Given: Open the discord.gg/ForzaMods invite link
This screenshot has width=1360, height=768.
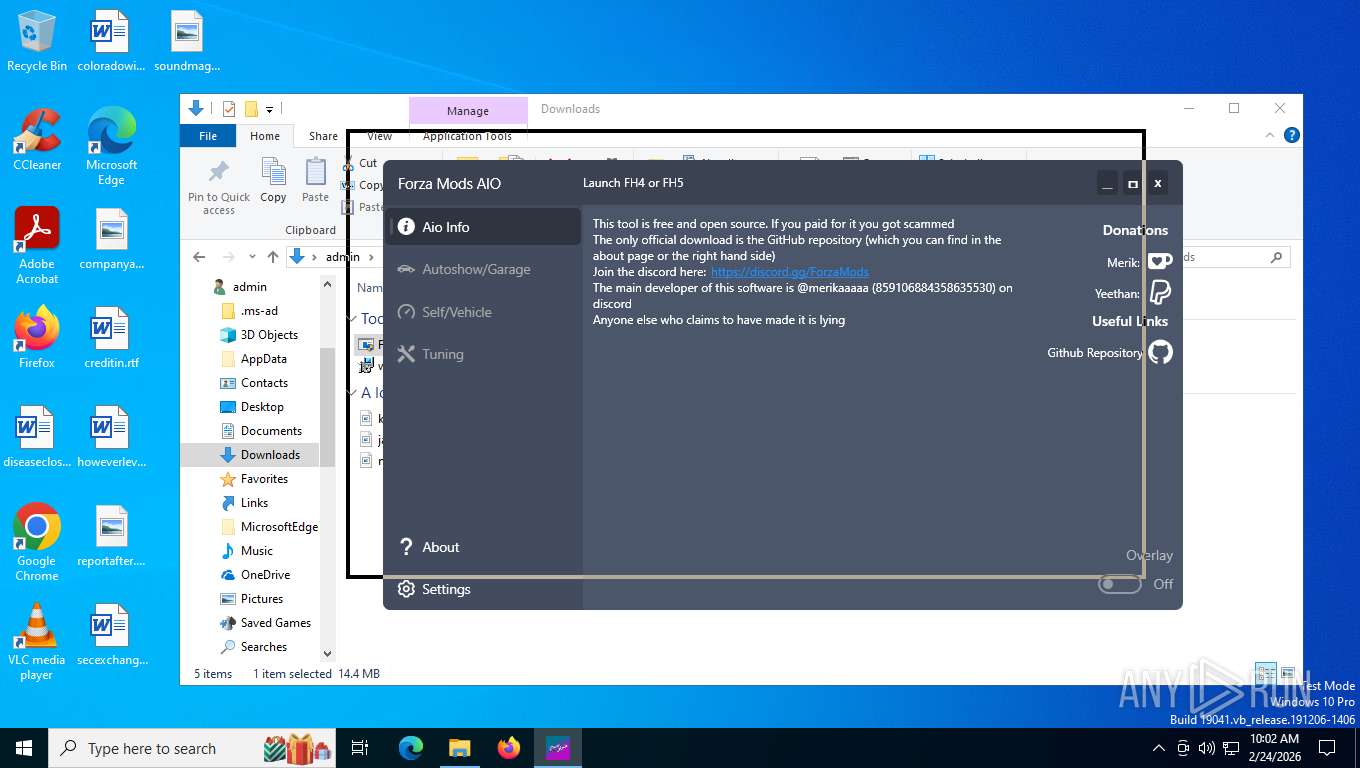Looking at the screenshot, I should [789, 272].
